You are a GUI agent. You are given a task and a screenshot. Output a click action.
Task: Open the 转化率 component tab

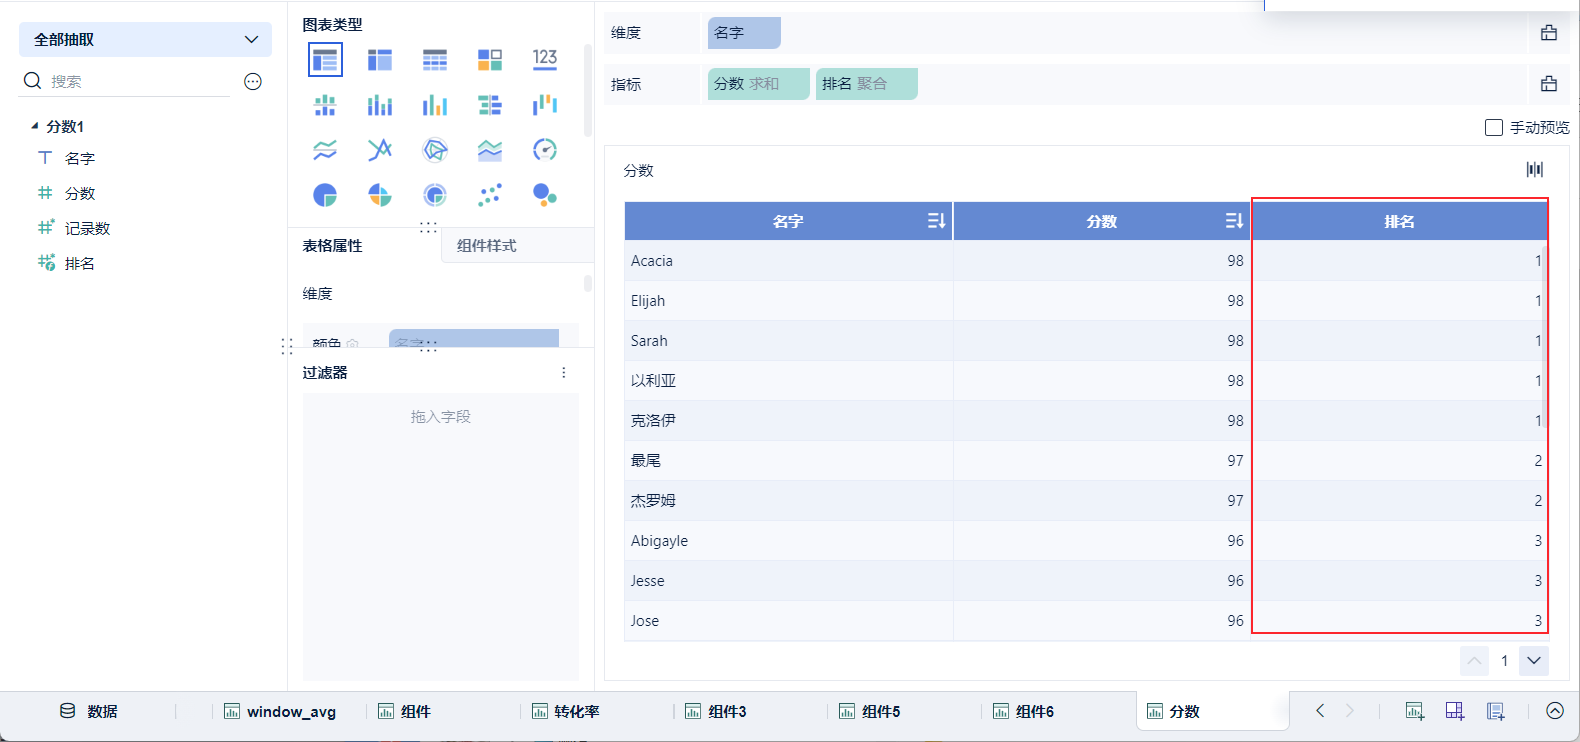coord(566,711)
